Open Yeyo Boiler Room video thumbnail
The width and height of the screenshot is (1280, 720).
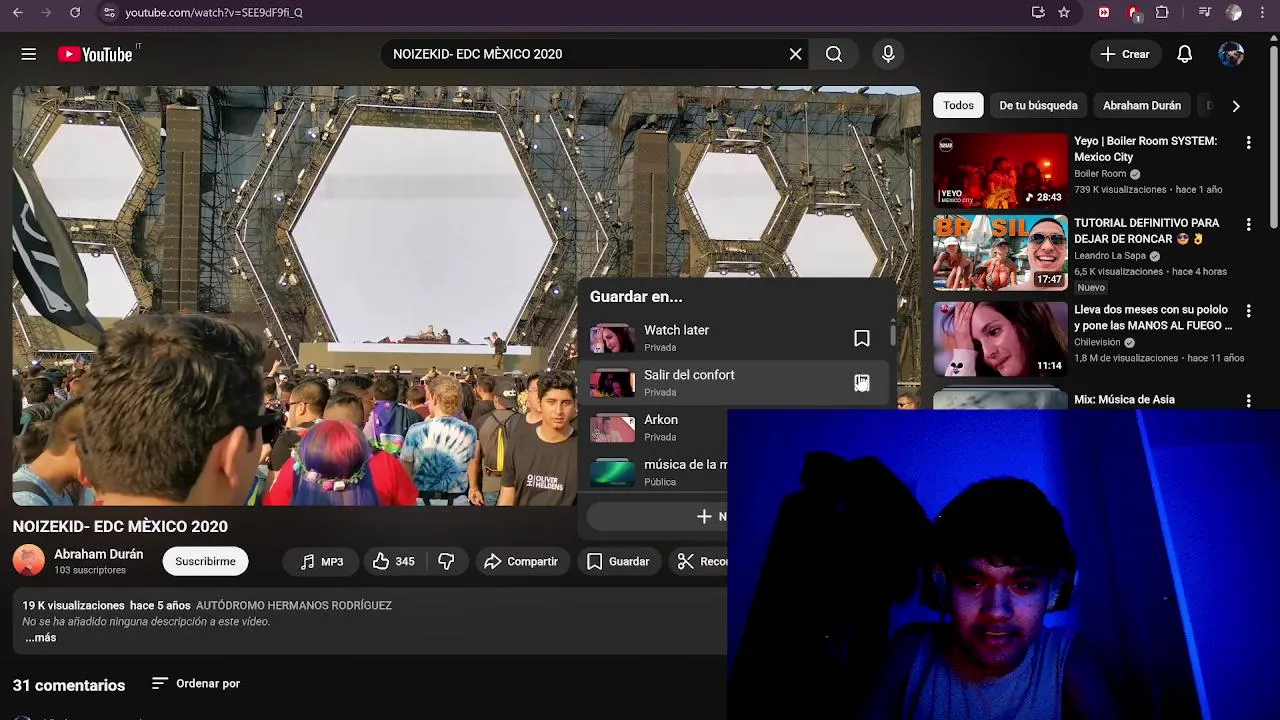point(1000,171)
